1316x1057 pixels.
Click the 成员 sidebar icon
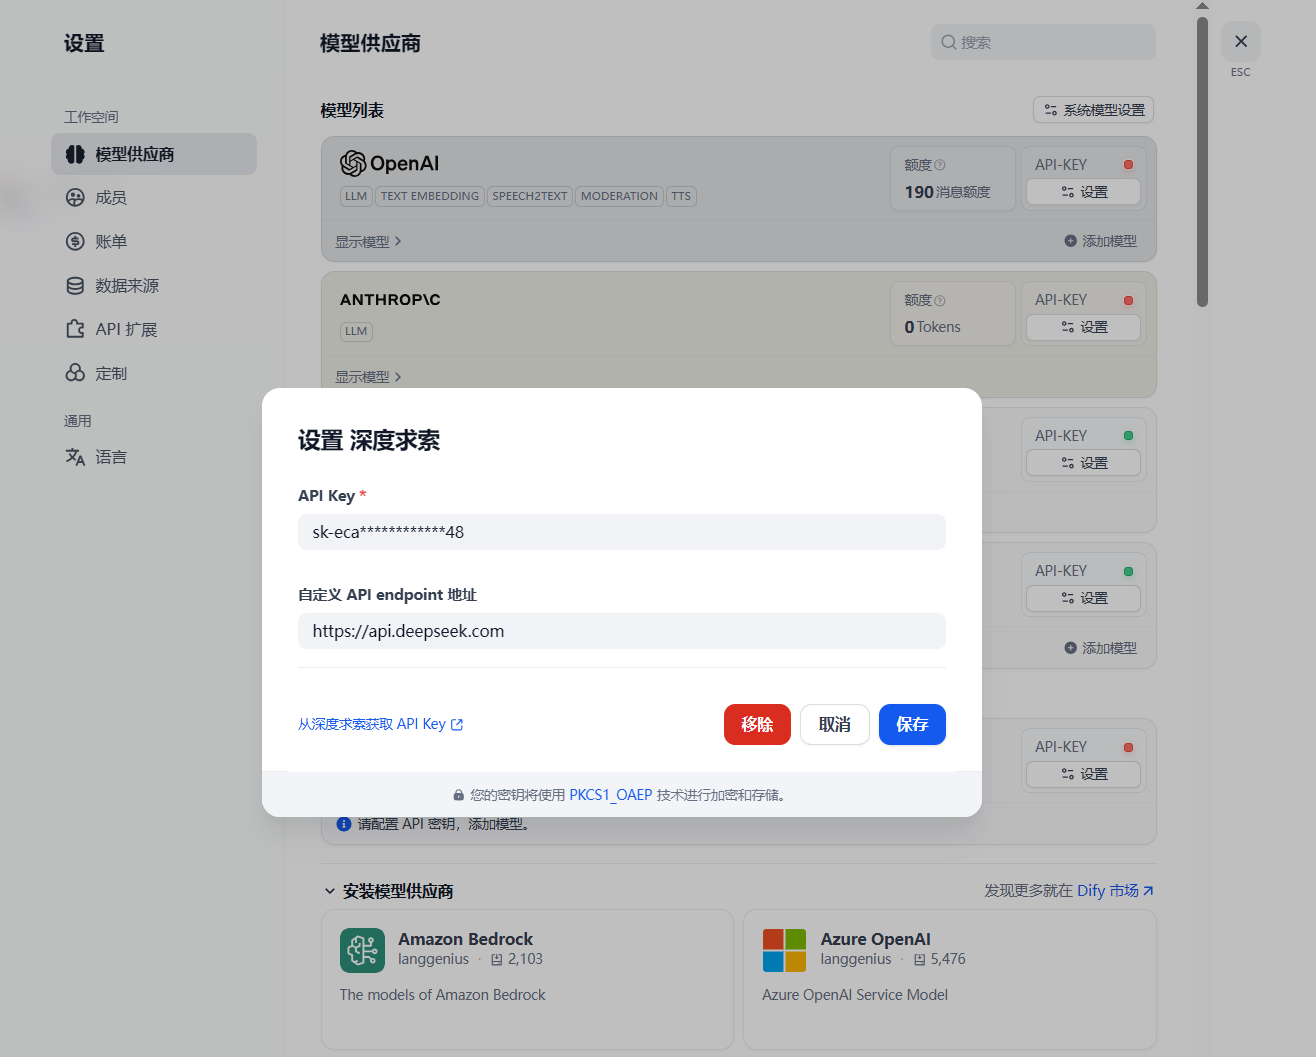tap(75, 197)
